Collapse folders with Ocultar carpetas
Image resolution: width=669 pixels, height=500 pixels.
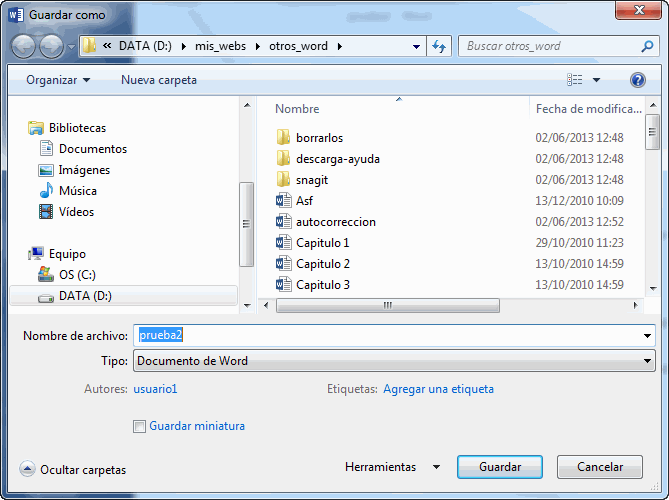(x=74, y=469)
